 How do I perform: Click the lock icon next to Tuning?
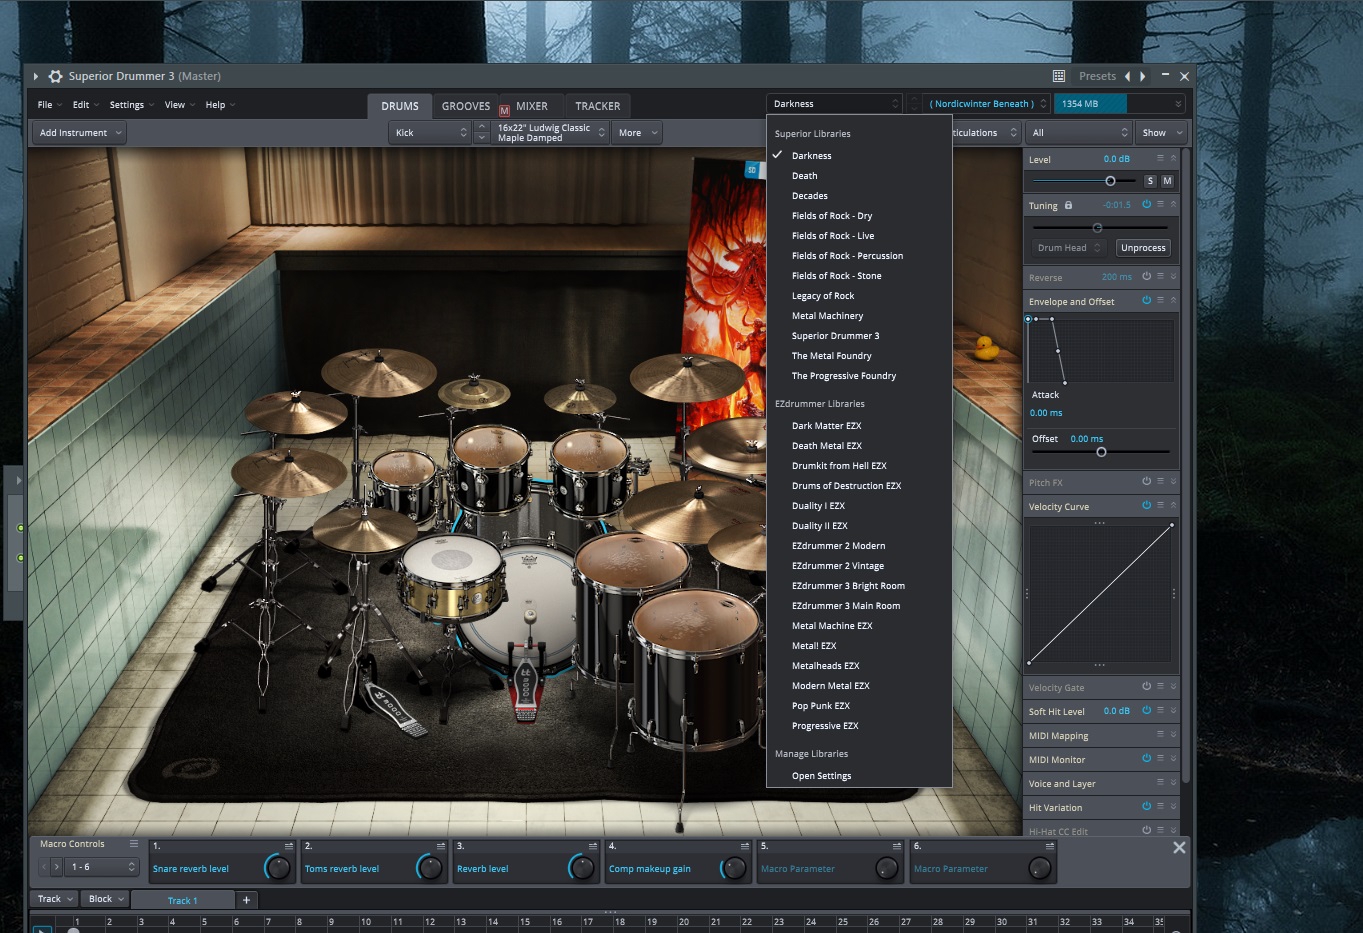(1068, 205)
